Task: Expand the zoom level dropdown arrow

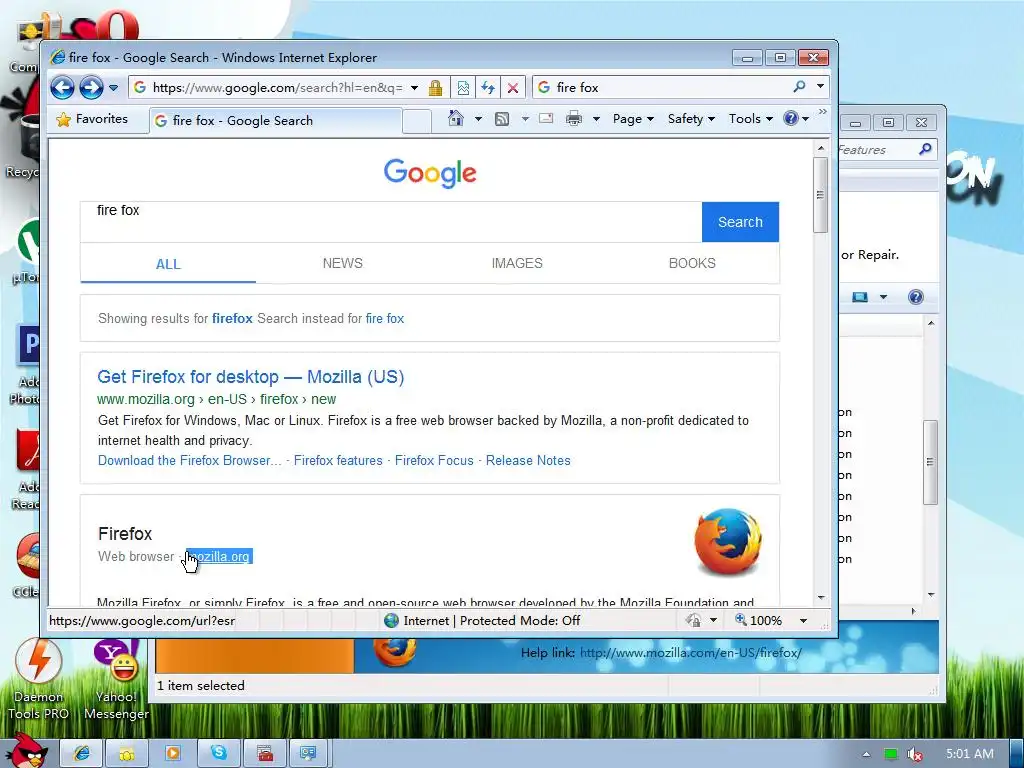Action: [x=803, y=620]
